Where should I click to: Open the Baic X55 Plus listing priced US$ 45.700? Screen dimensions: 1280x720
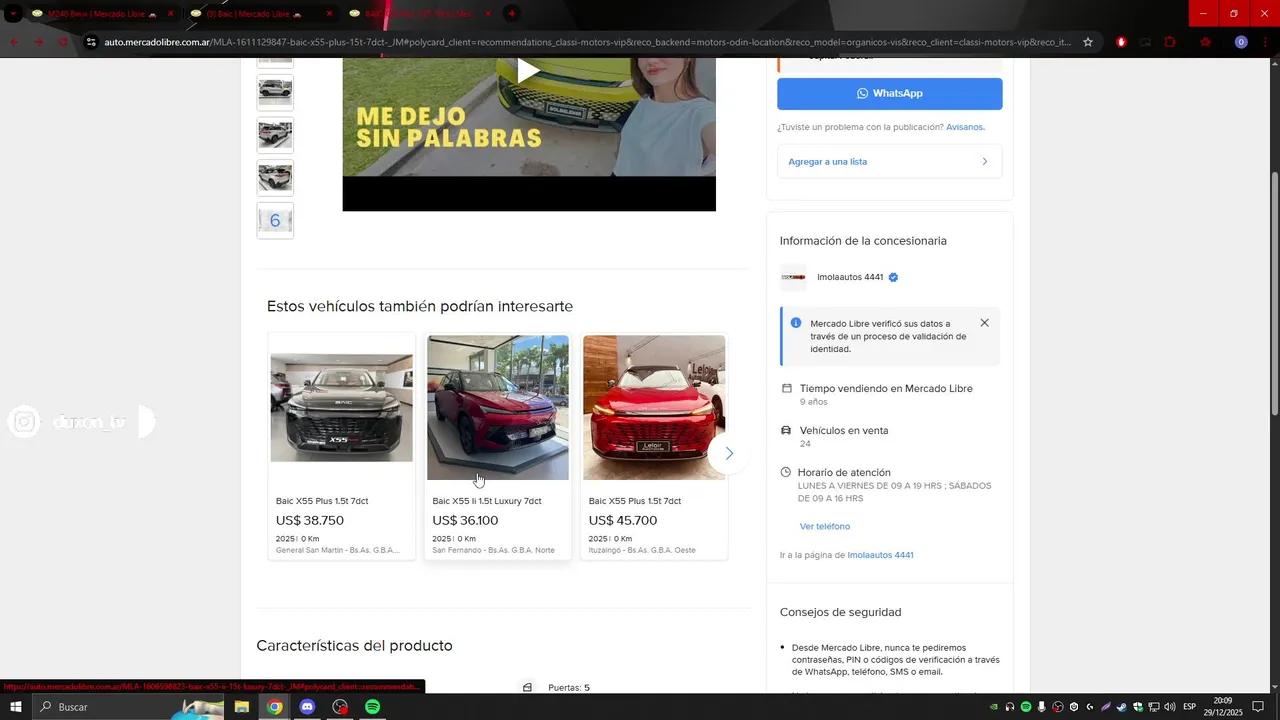coord(654,446)
